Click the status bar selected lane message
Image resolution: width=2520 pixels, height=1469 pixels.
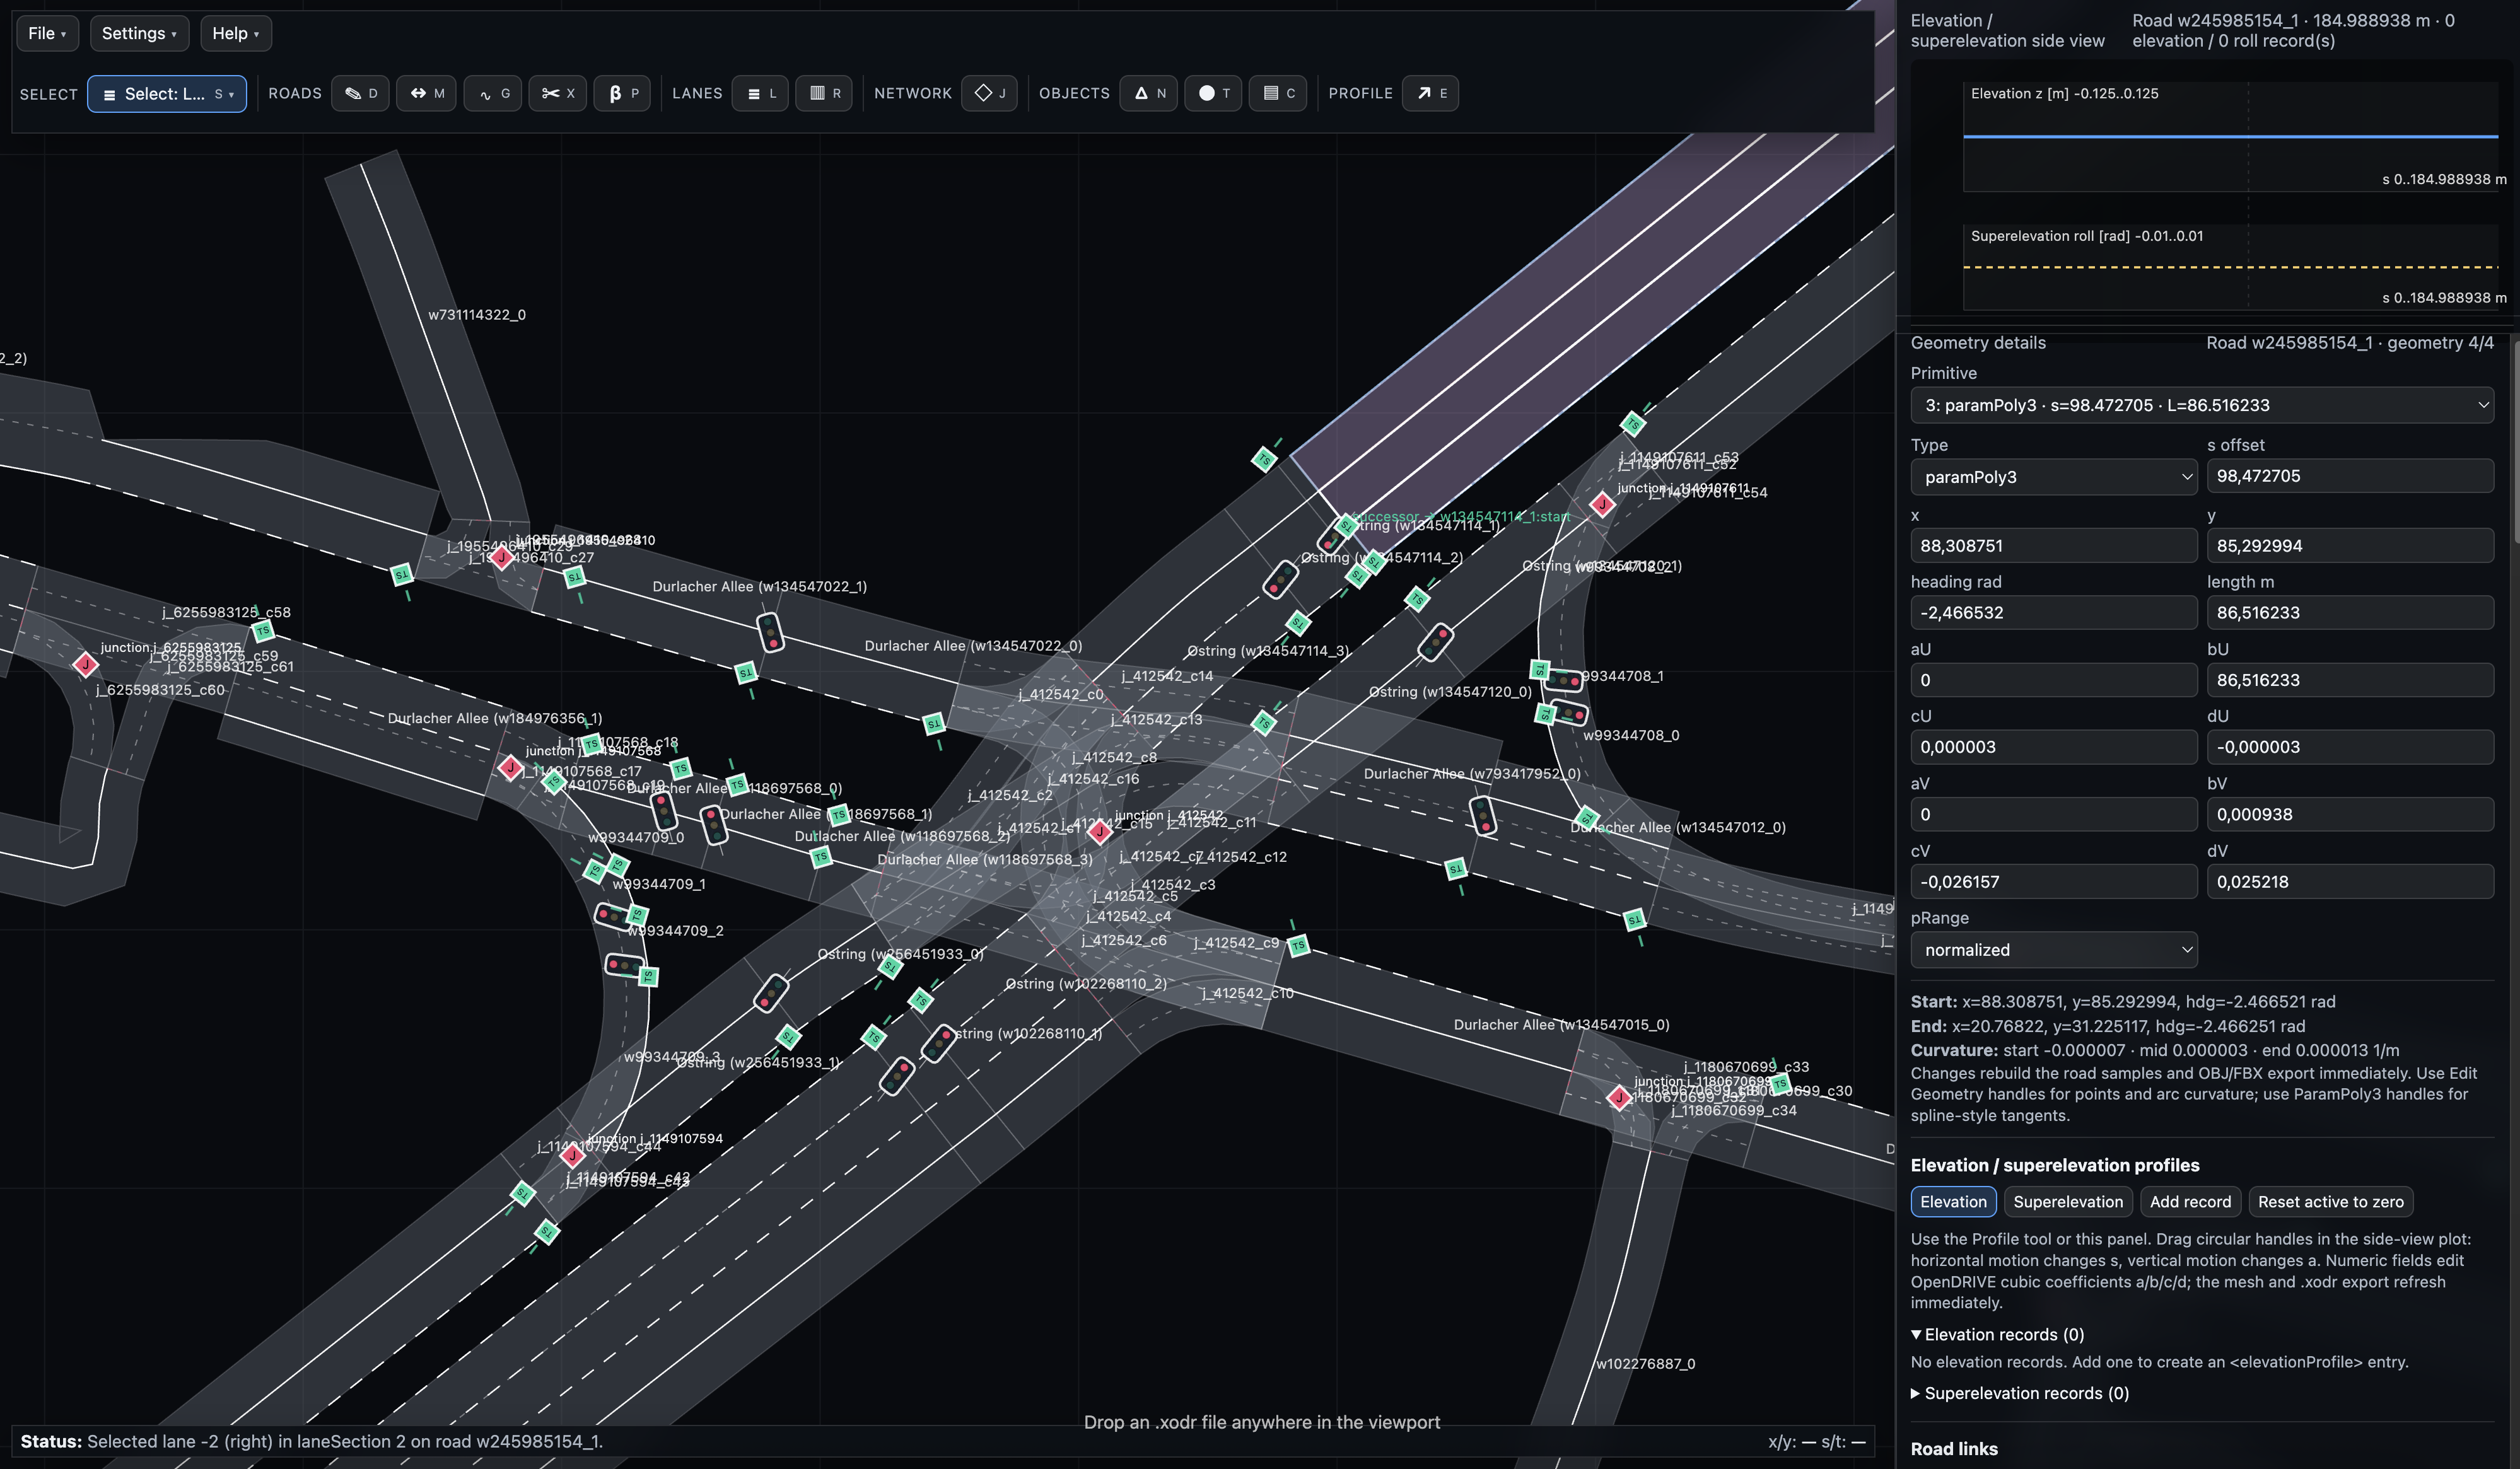[x=344, y=1441]
